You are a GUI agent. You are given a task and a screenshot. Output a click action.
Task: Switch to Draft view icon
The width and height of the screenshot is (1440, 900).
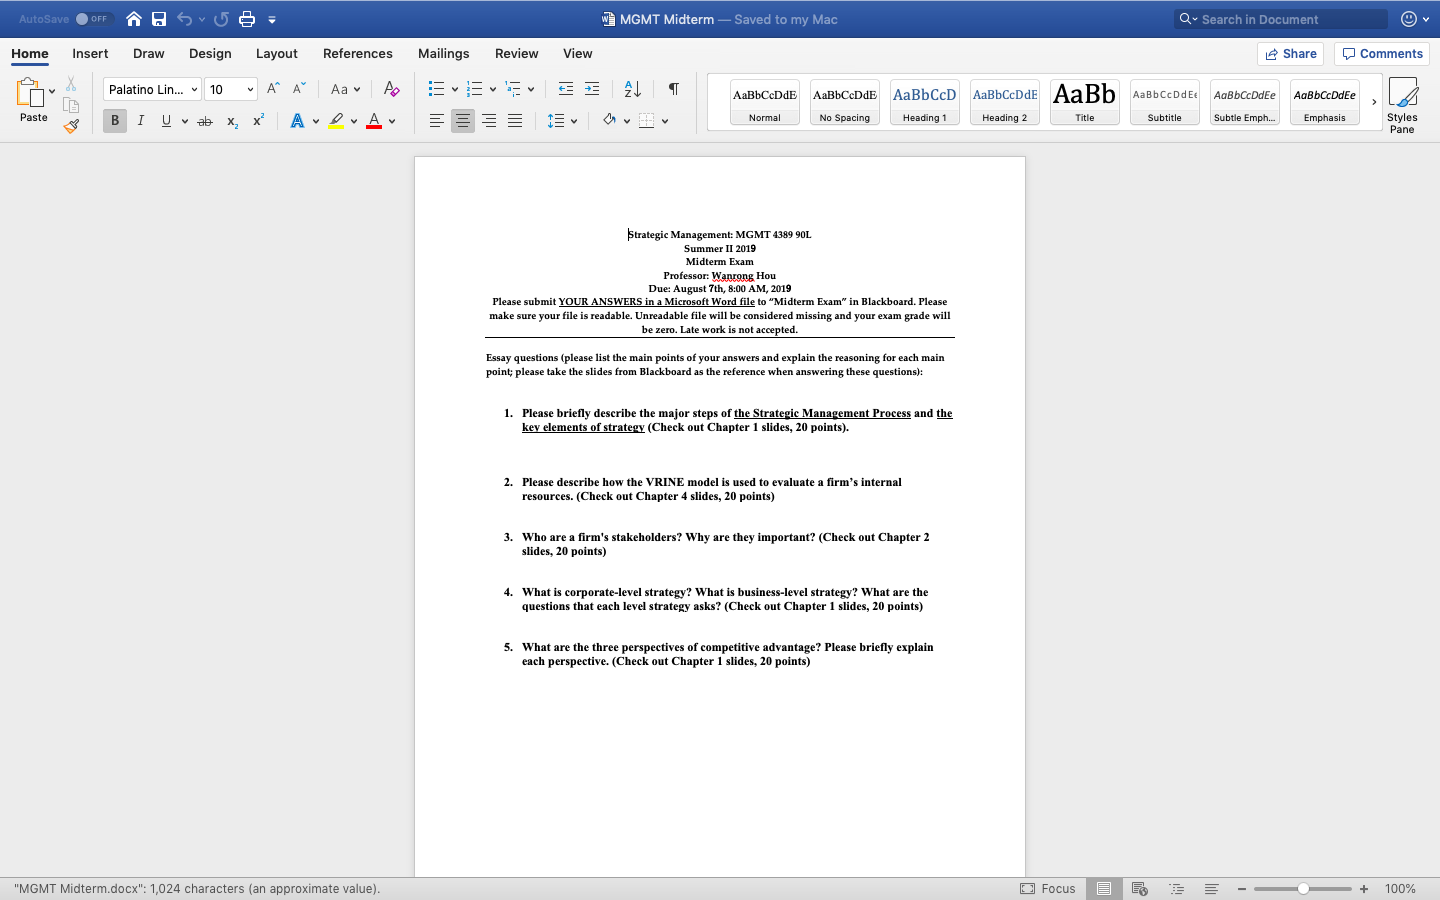1211,888
